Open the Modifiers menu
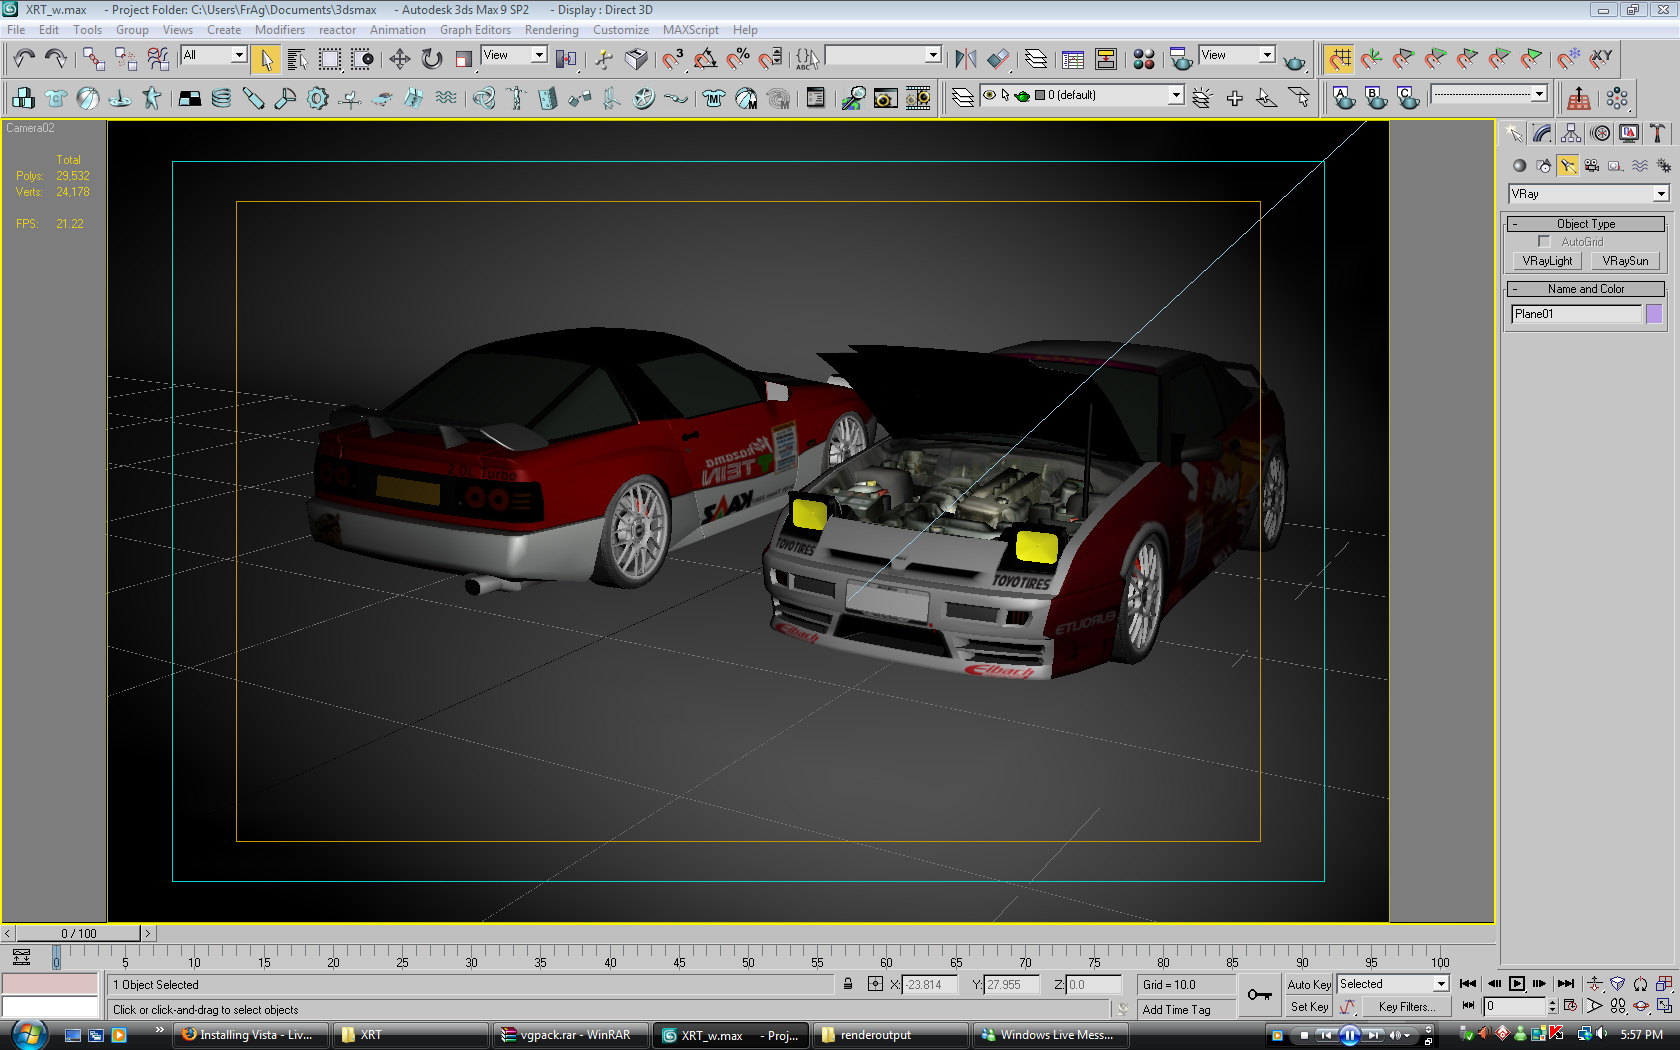Viewport: 1680px width, 1050px height. click(x=279, y=30)
